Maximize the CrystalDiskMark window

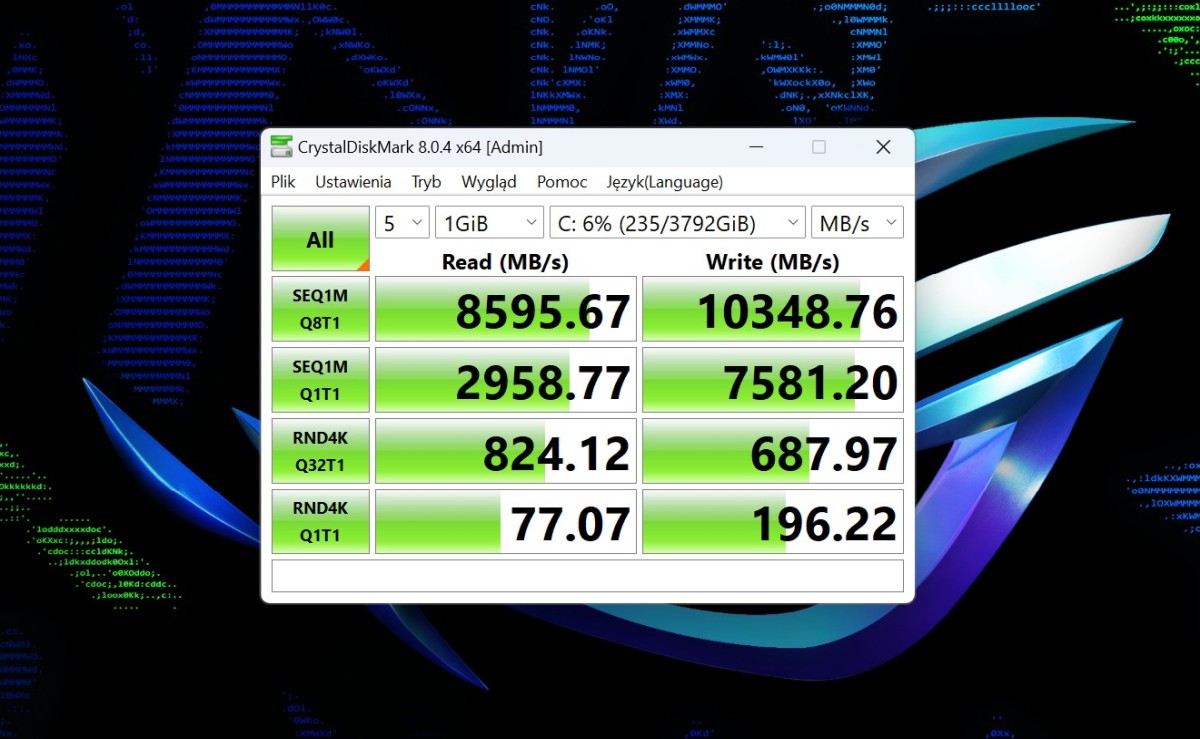[819, 147]
